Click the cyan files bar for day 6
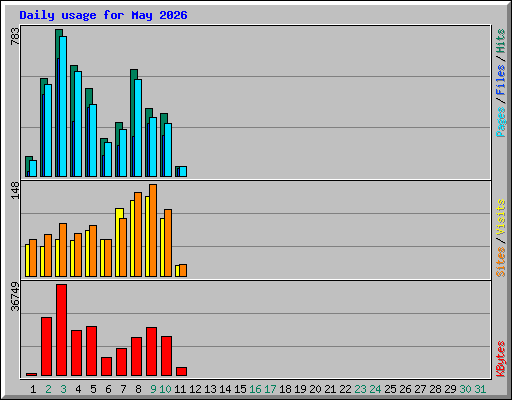The width and height of the screenshot is (512, 400). [108, 159]
